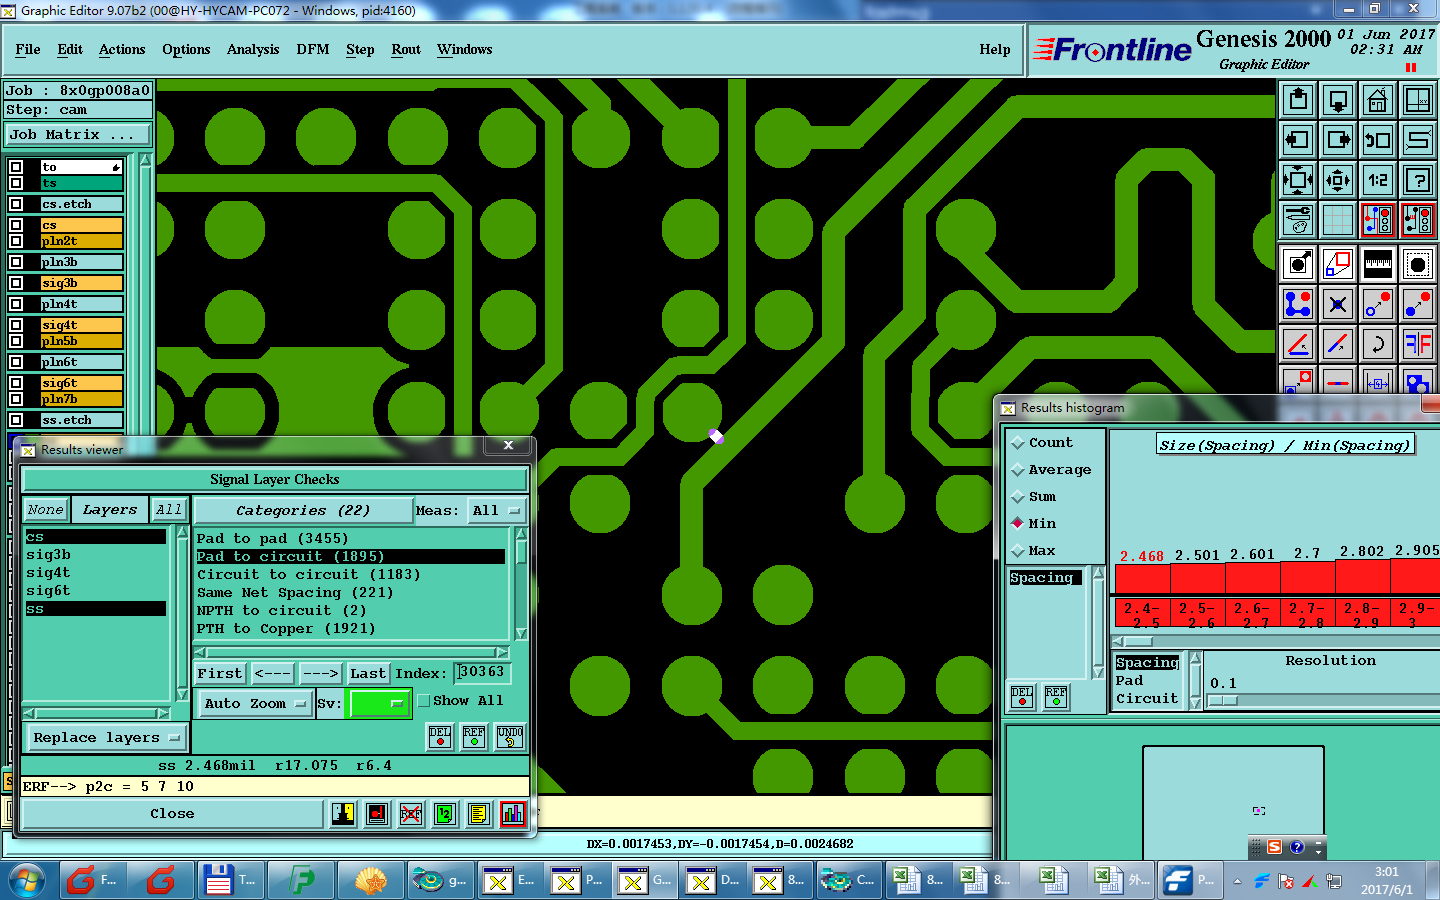The image size is (1440, 900).
Task: Open the Analysis menu
Action: [253, 50]
